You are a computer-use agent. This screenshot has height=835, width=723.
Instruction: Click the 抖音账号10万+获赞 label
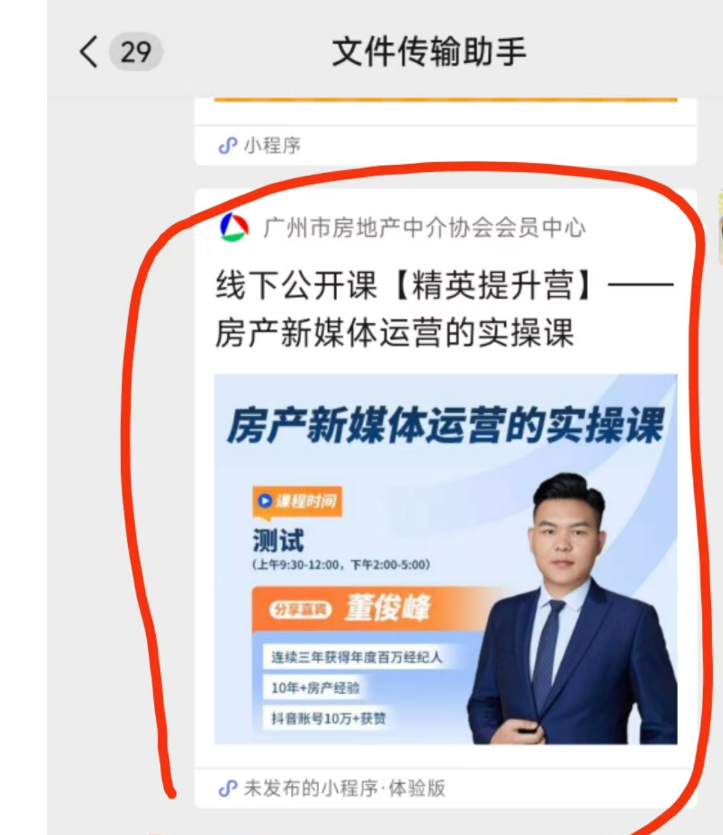click(x=328, y=719)
